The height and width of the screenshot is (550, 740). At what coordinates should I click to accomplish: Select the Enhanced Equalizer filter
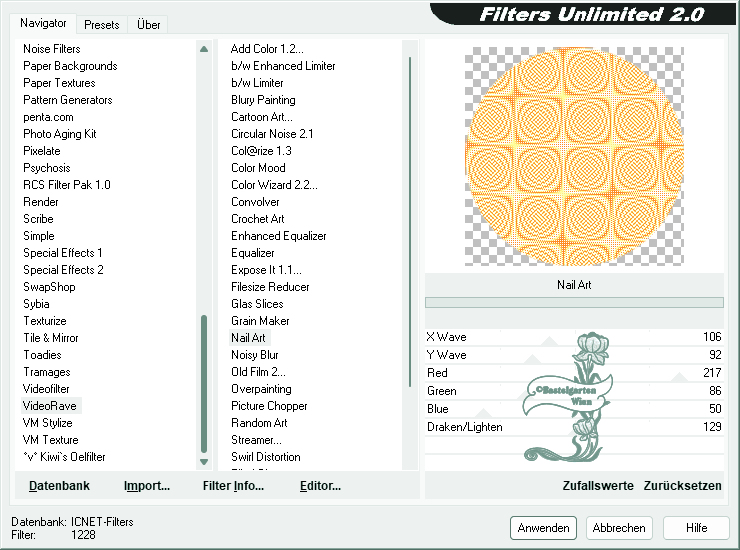click(278, 236)
